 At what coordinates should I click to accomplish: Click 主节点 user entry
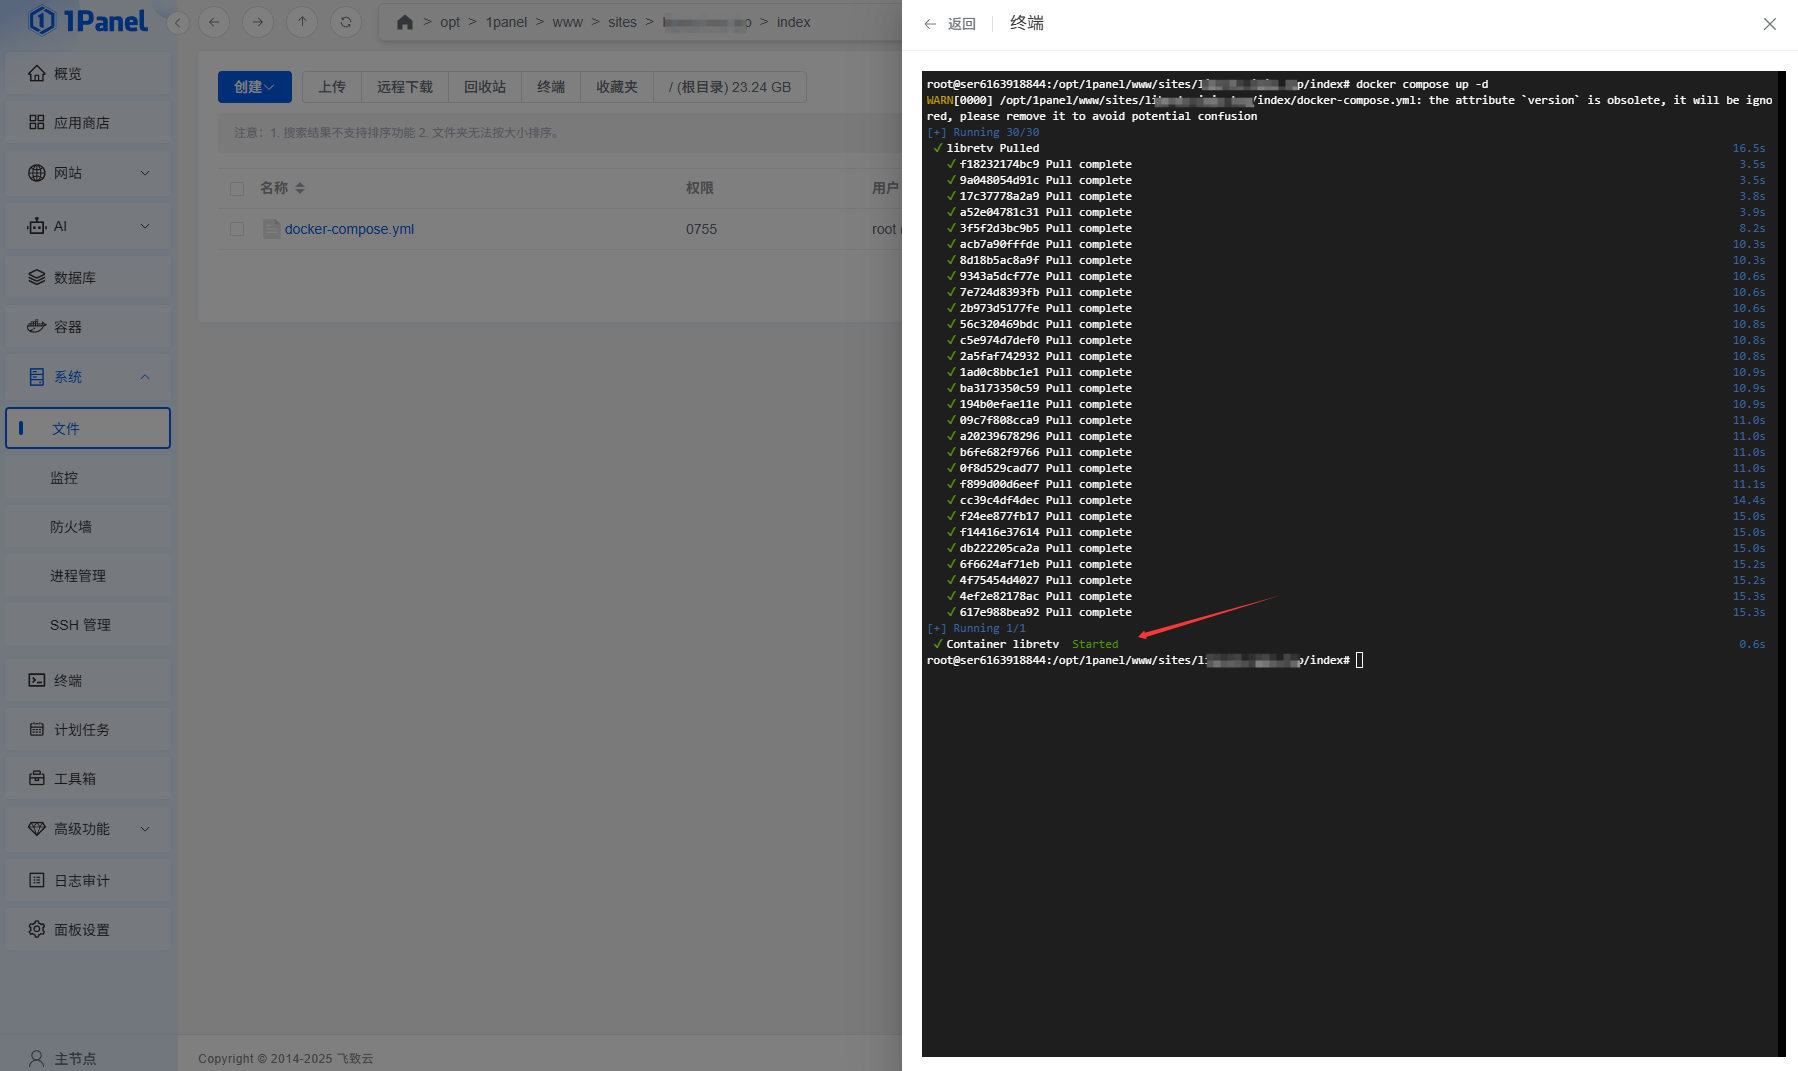pyautogui.click(x=62, y=1058)
